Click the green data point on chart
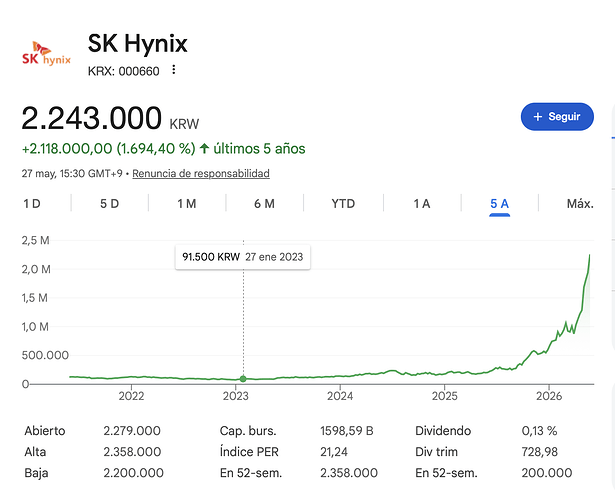615x500 pixels. pos(243,379)
